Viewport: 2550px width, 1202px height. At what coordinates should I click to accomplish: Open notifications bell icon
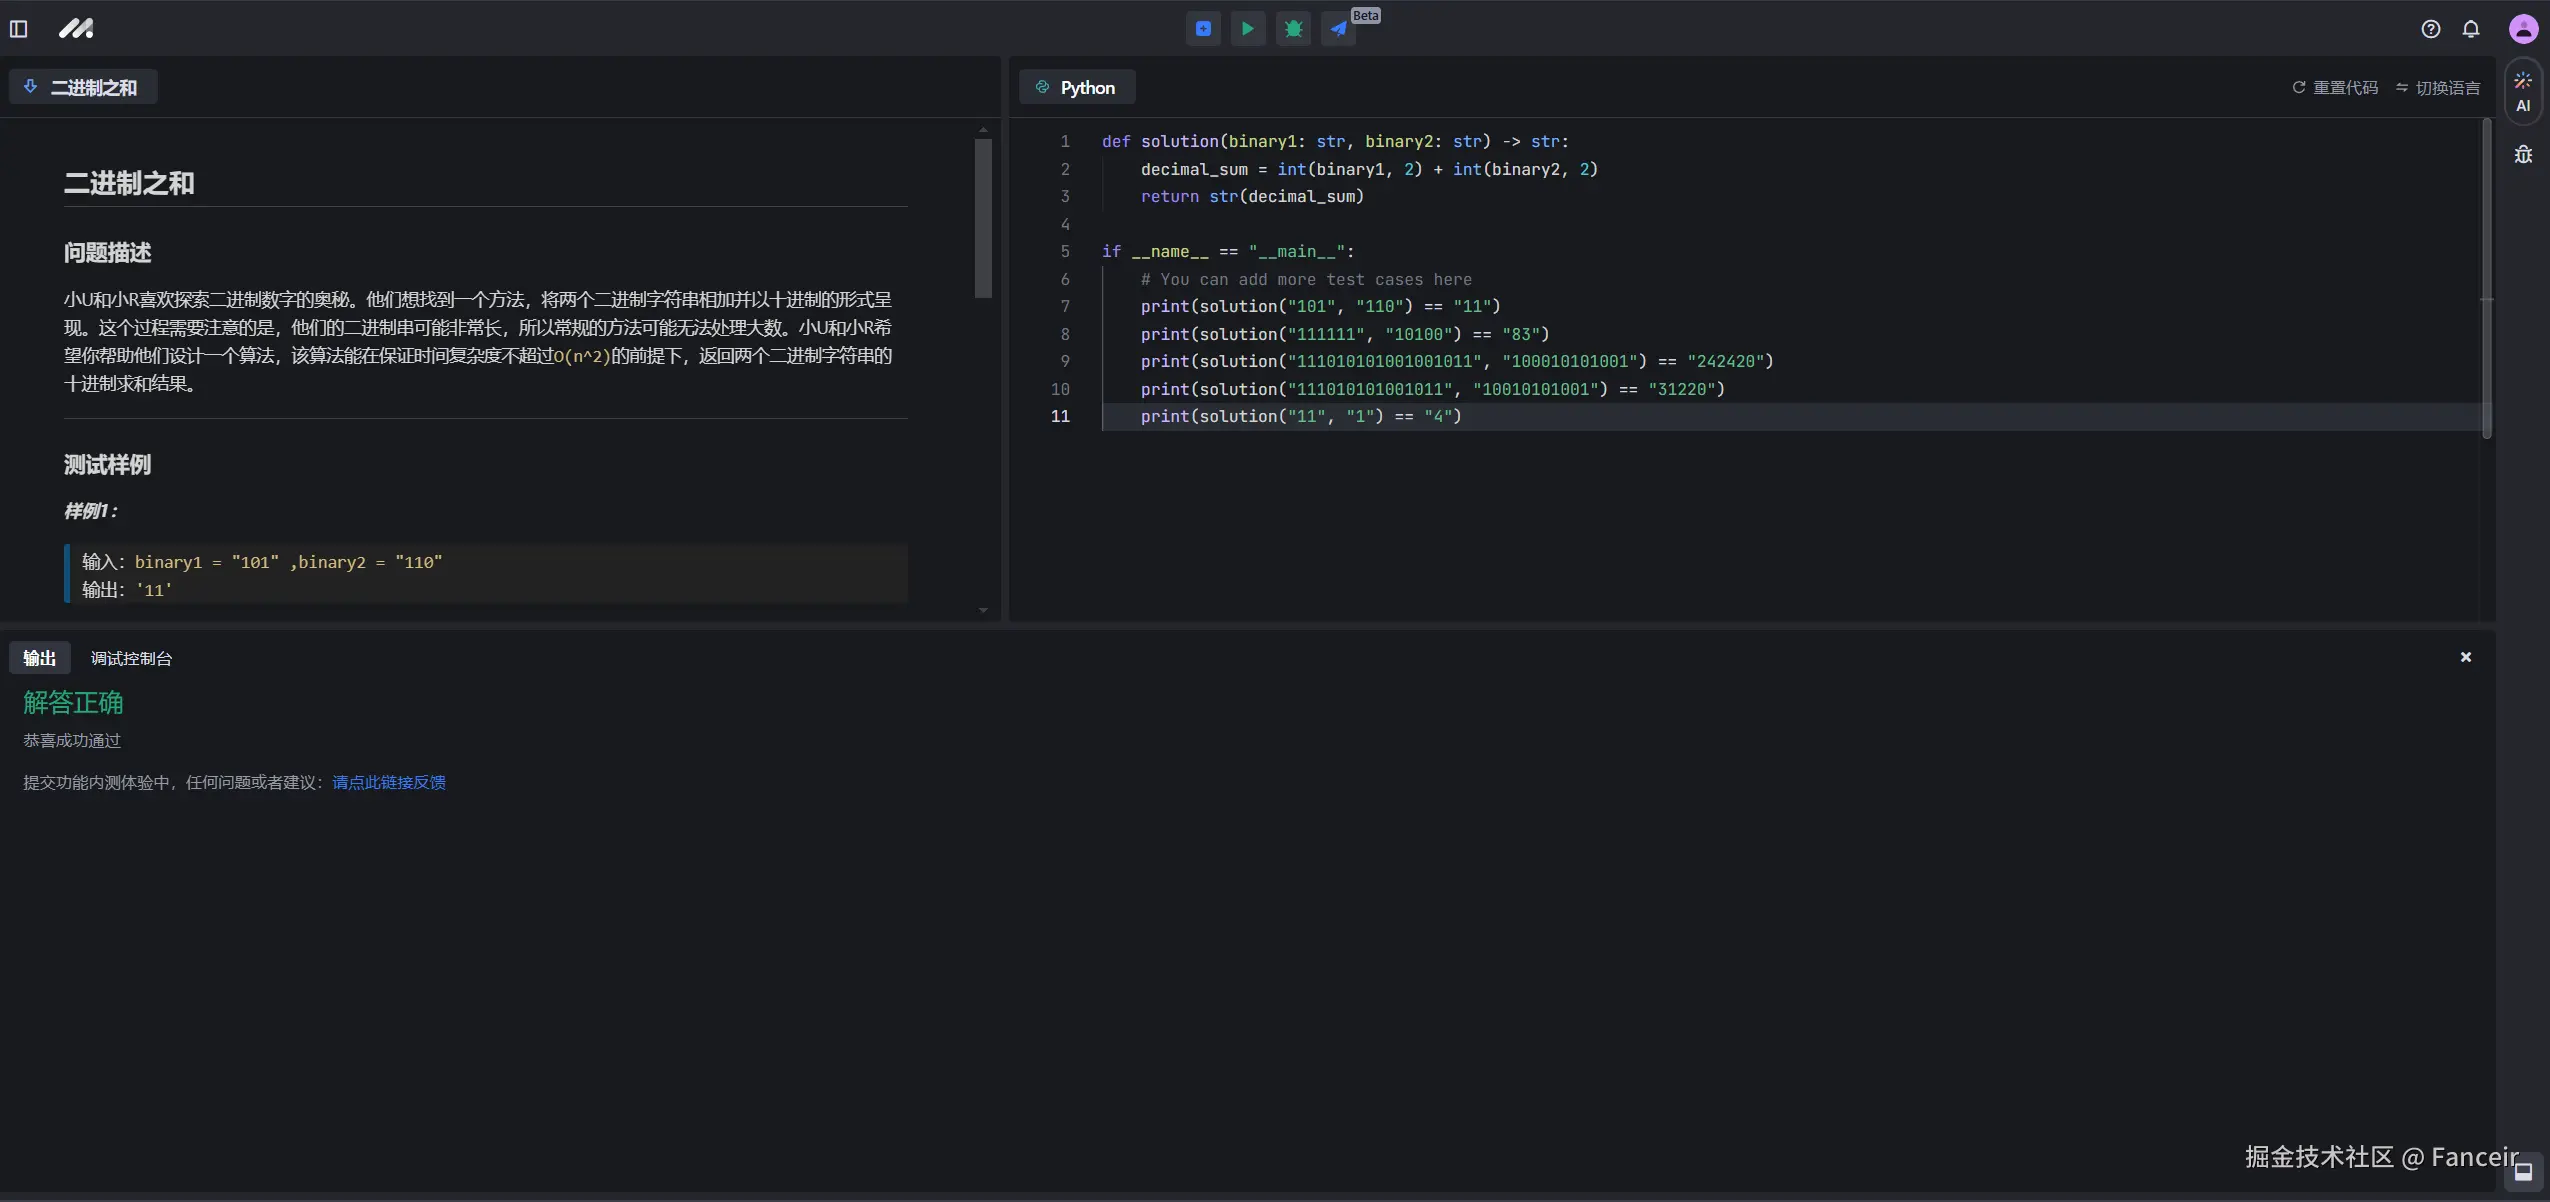2471,29
